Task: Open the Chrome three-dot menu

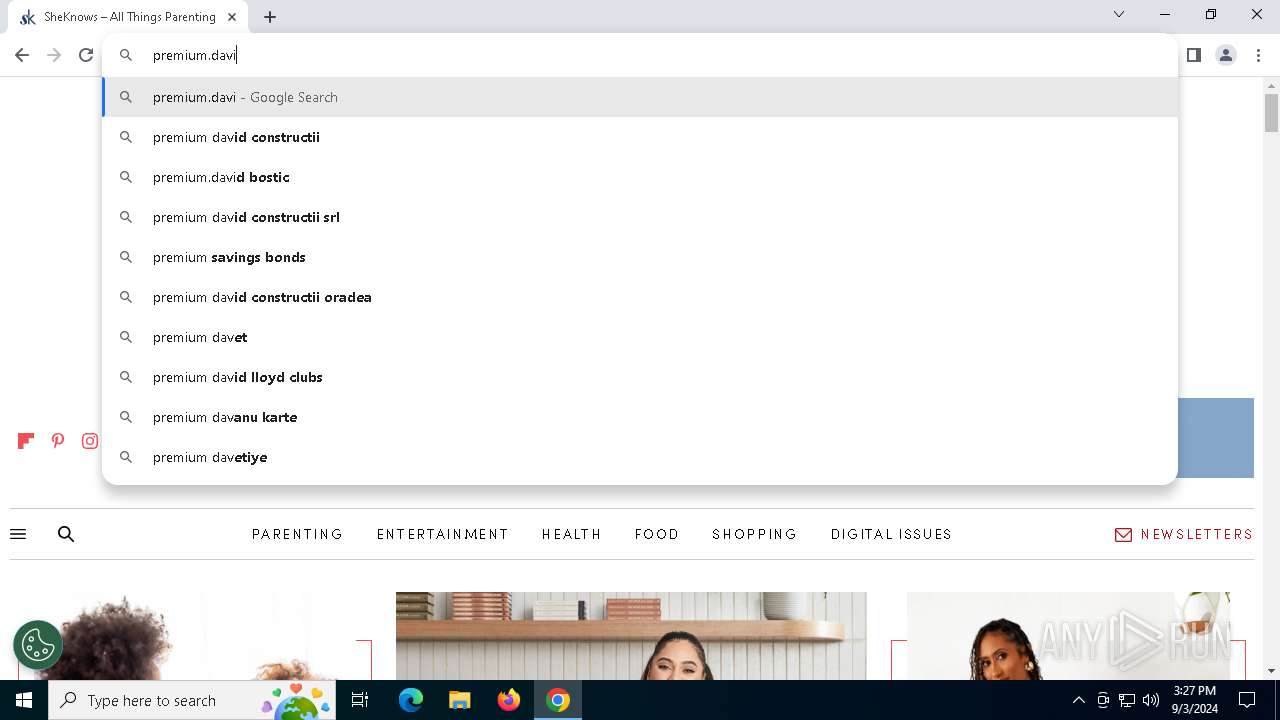Action: click(1258, 55)
